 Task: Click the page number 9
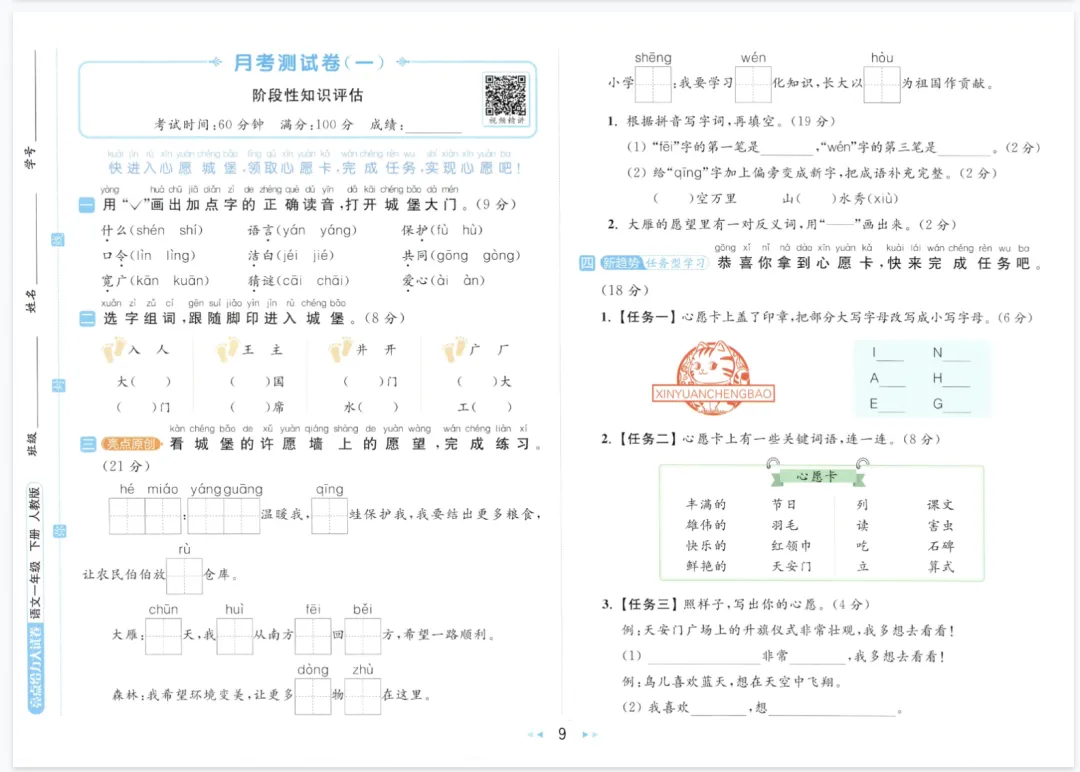[x=562, y=734]
